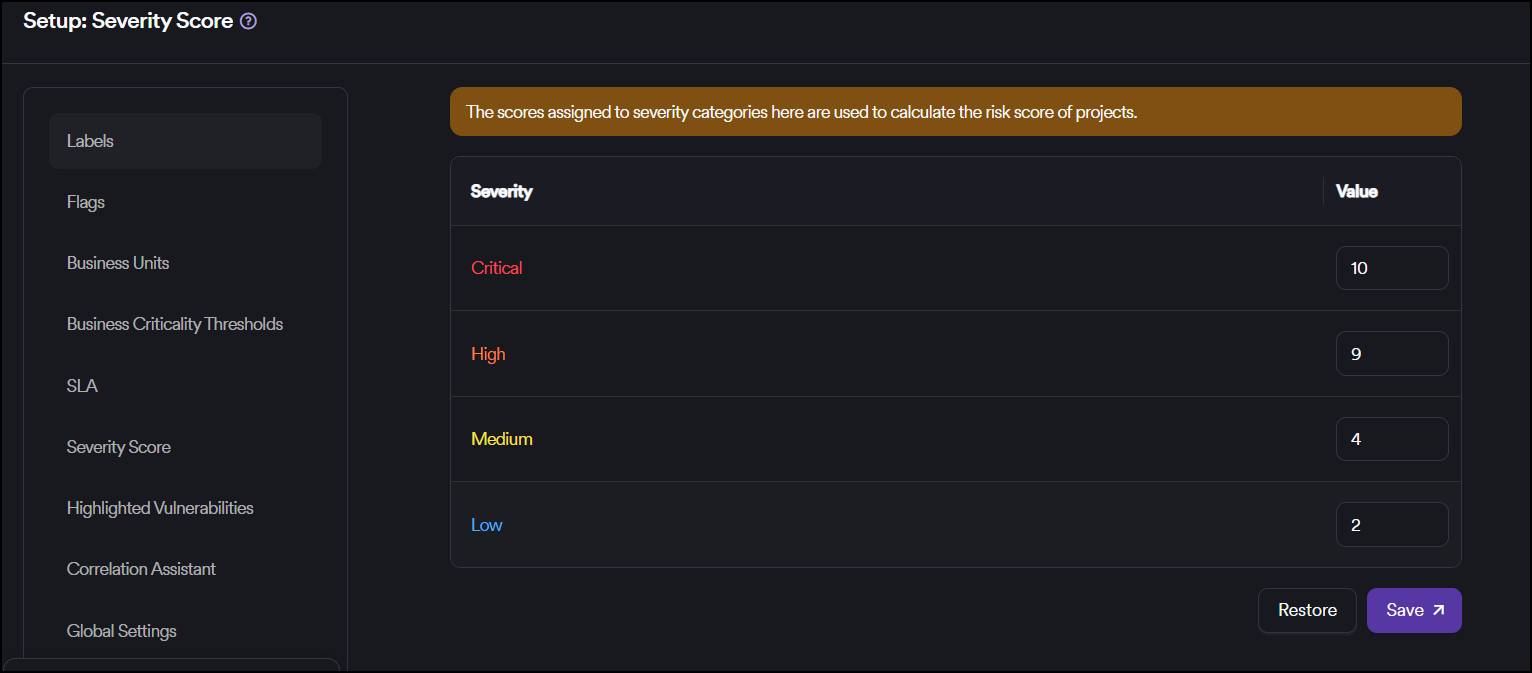Open Highlighted Vulnerabilities settings
1532x673 pixels.
coord(160,508)
